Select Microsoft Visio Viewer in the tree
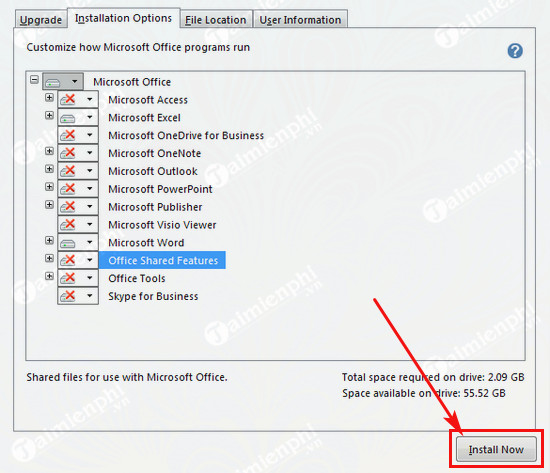The image size is (550, 473). [x=162, y=225]
